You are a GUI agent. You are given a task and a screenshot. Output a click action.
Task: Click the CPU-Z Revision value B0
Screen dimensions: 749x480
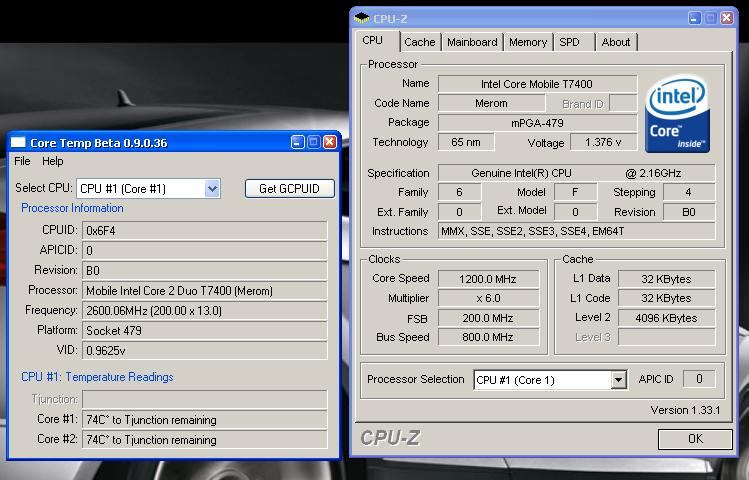click(x=689, y=212)
